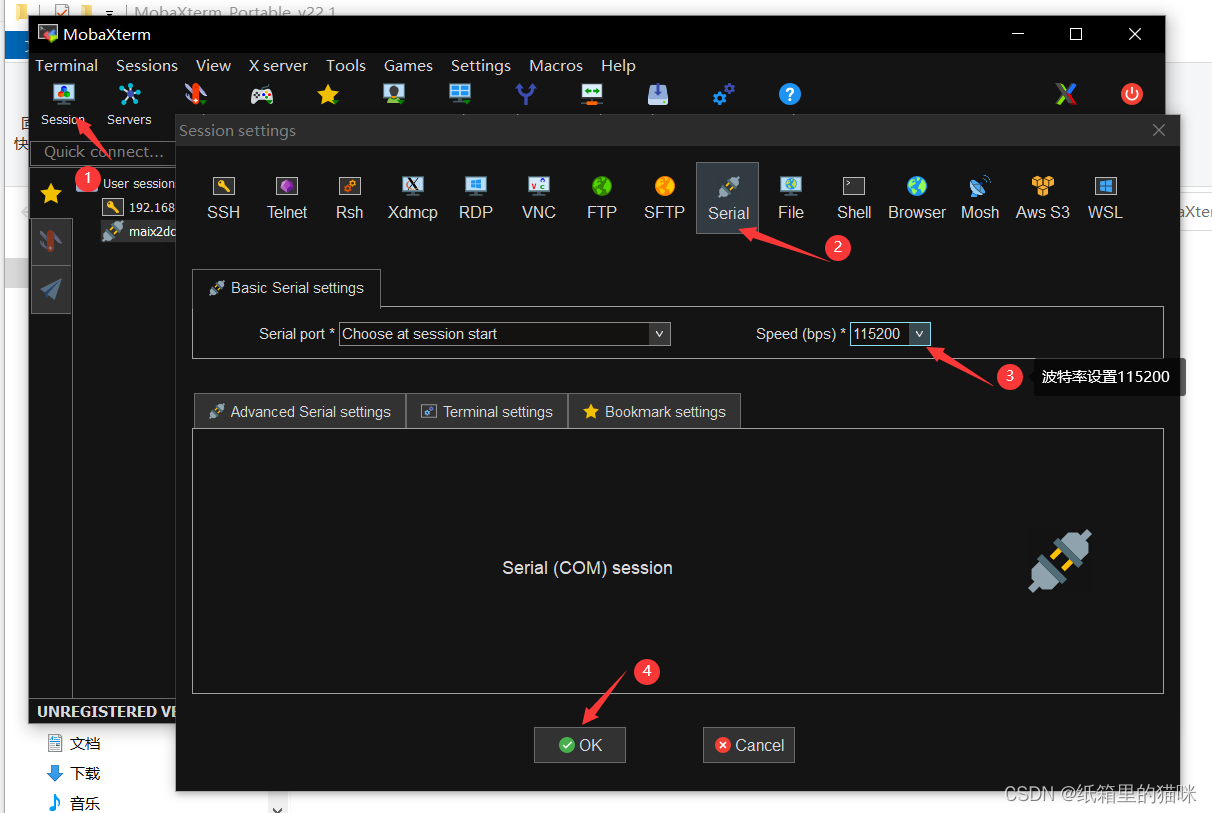The width and height of the screenshot is (1212, 813).
Task: Open the Bookmark settings tab
Action: tap(654, 411)
